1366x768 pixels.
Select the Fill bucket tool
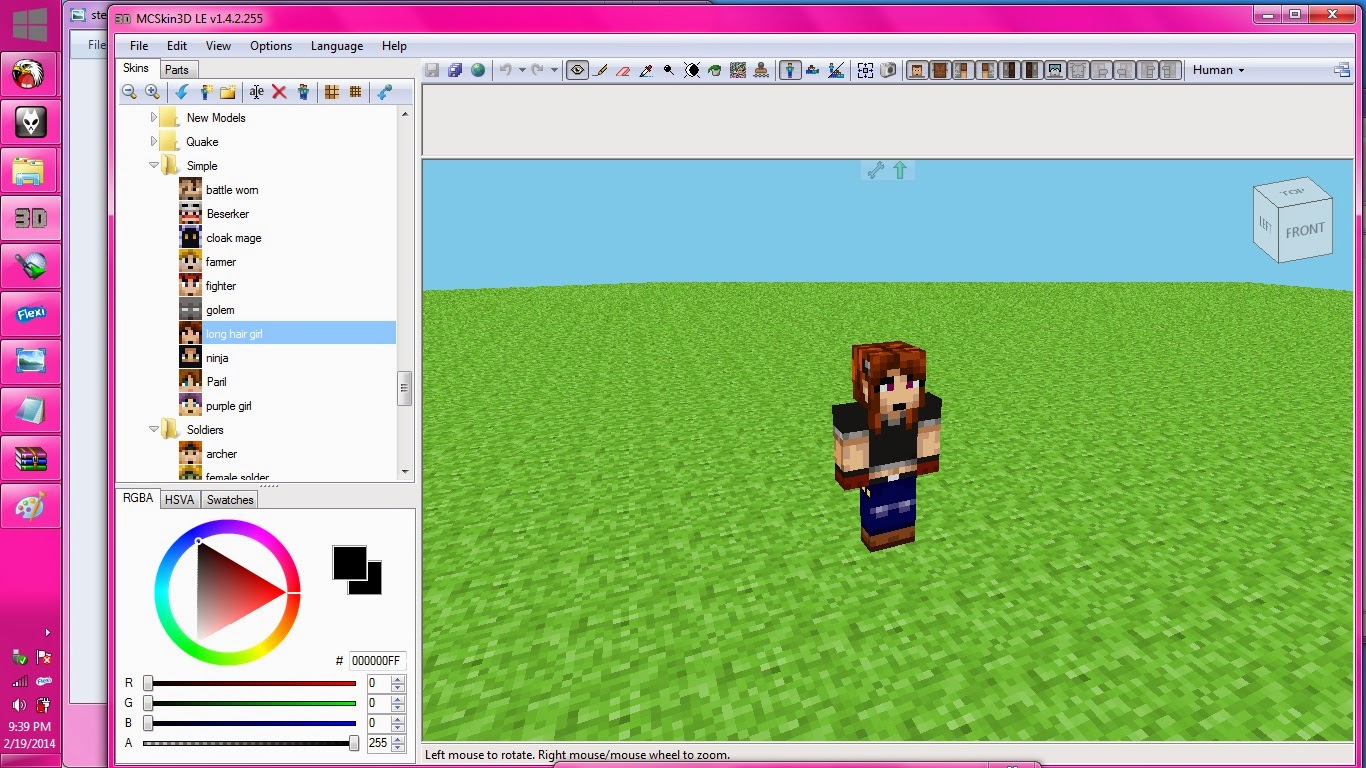pos(714,70)
